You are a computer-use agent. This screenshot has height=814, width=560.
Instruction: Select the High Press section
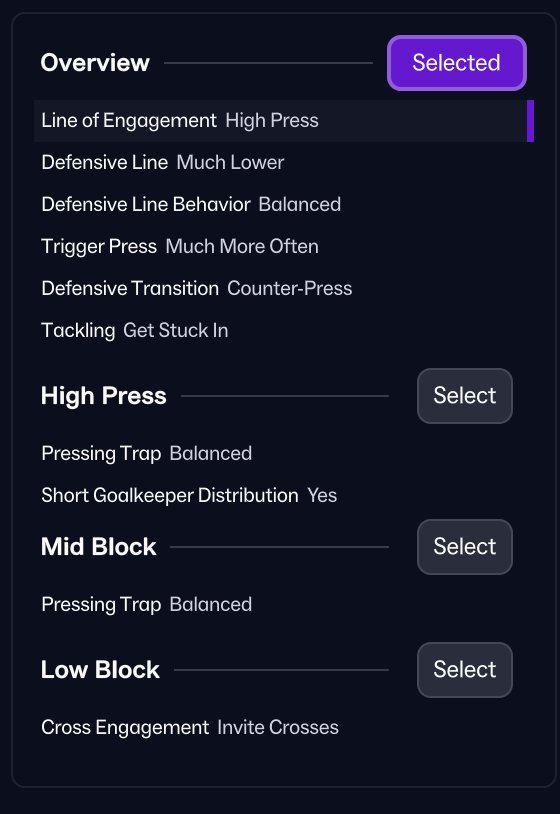pos(465,396)
